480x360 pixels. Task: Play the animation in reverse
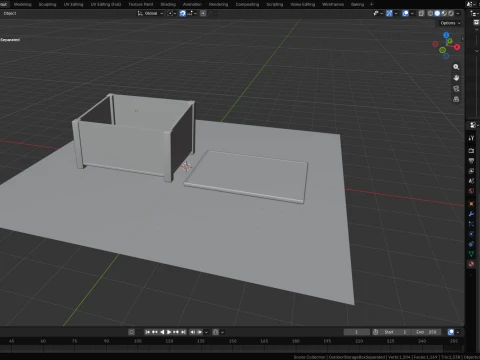162,332
